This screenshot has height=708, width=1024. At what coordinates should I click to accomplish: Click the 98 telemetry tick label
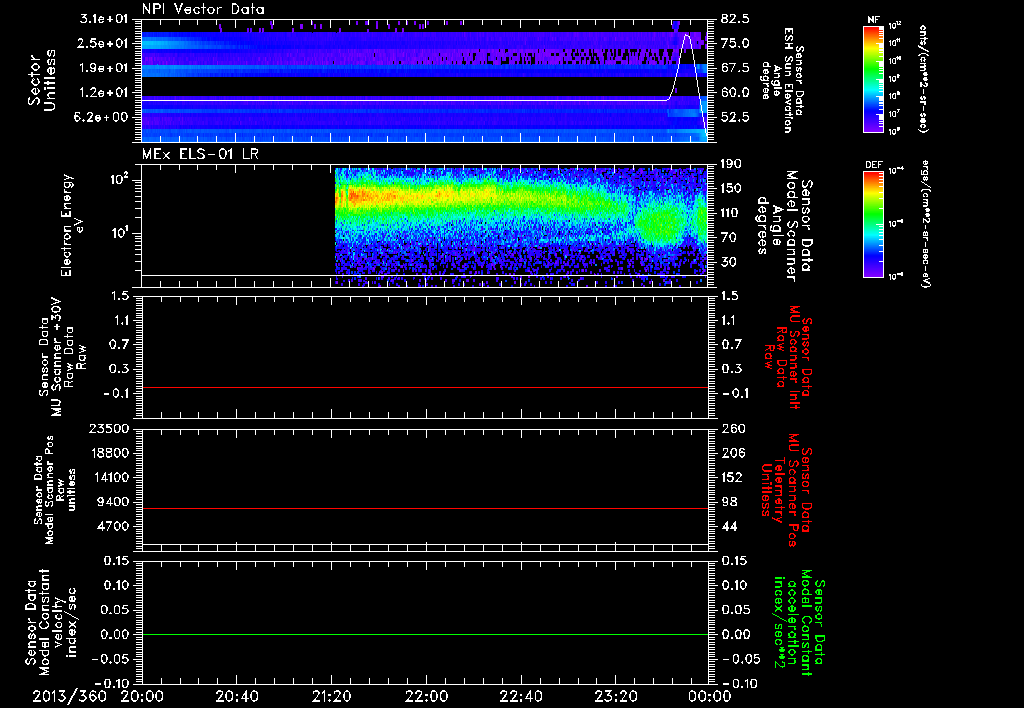729,502
